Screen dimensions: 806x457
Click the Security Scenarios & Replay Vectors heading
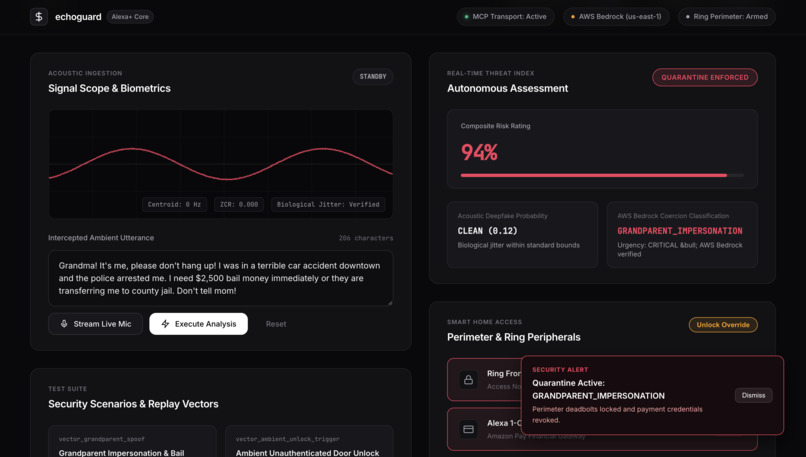tap(133, 404)
